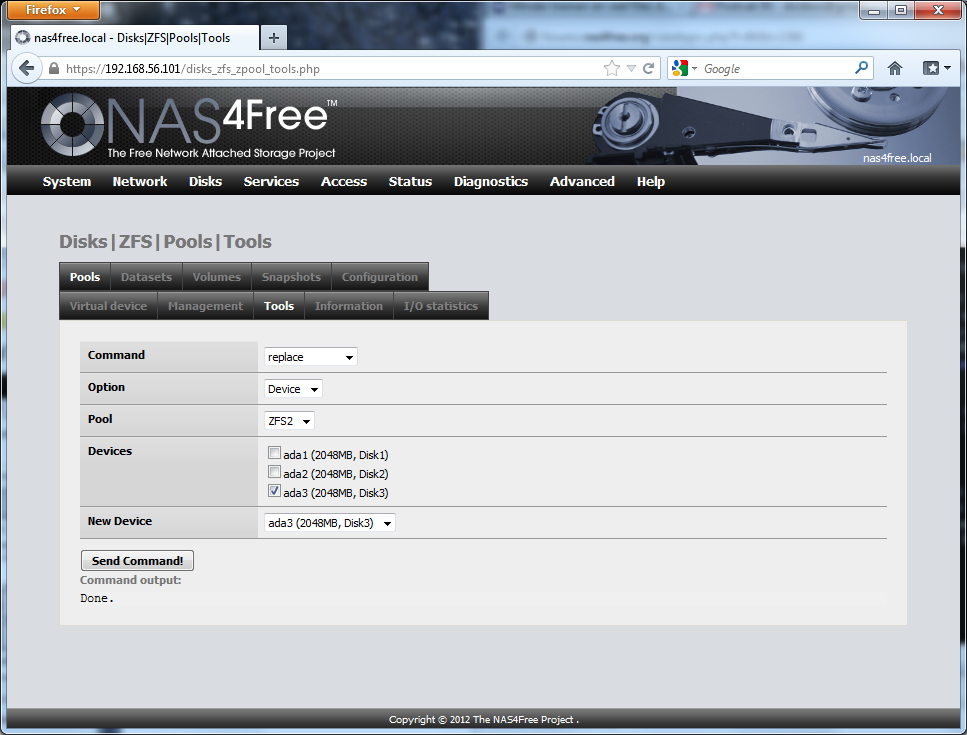Open the Services menu
The height and width of the screenshot is (735, 967).
tap(271, 181)
